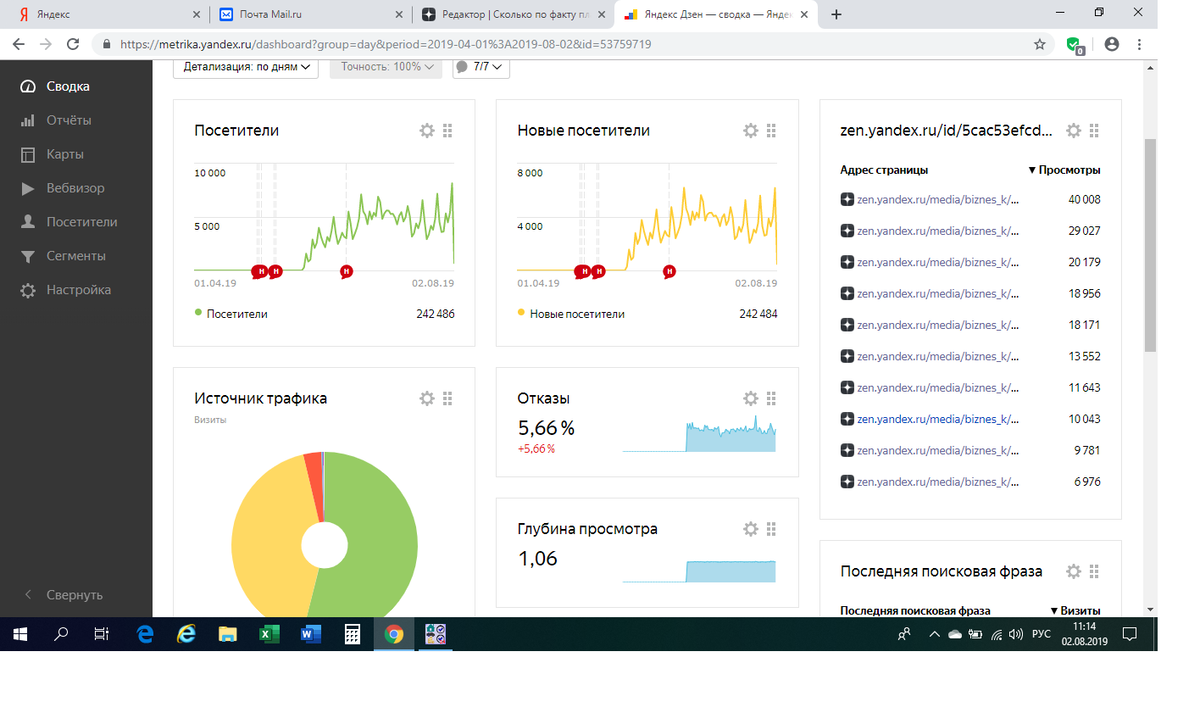Reload the page
Image resolution: width=1200 pixels, height=724 pixels.
pos(72,44)
